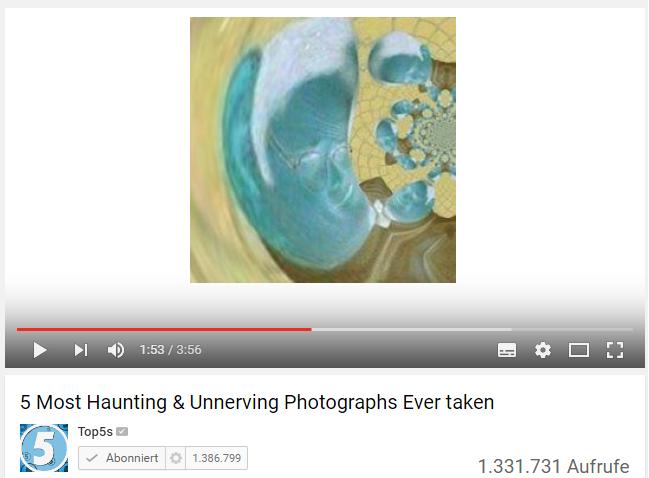This screenshot has width=649, height=478.
Task: Click the video title text
Action: [x=257, y=402]
